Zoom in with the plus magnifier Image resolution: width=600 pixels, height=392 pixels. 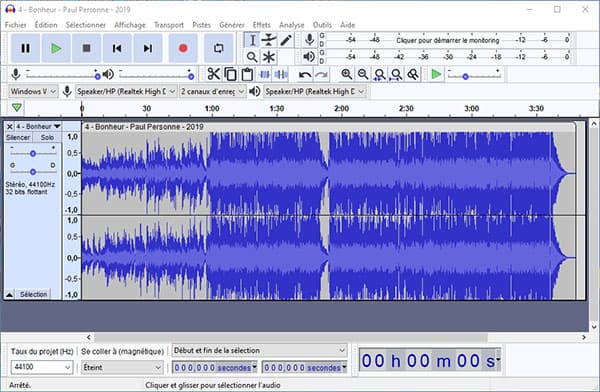point(346,74)
